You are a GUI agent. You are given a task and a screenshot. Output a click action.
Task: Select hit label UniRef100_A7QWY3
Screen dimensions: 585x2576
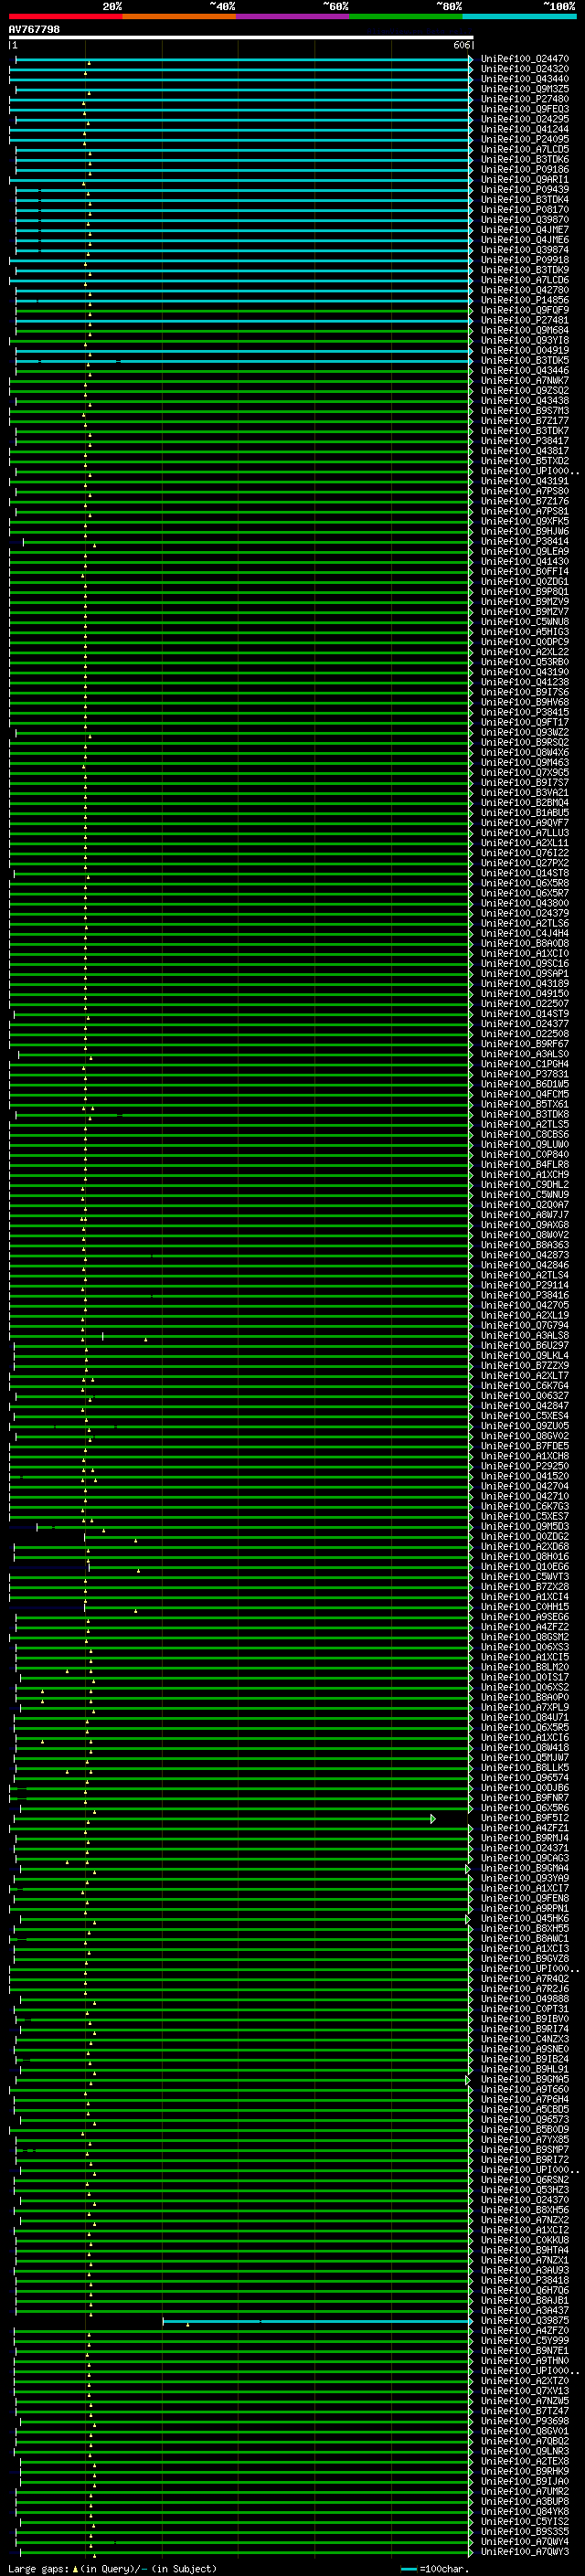(x=525, y=2551)
